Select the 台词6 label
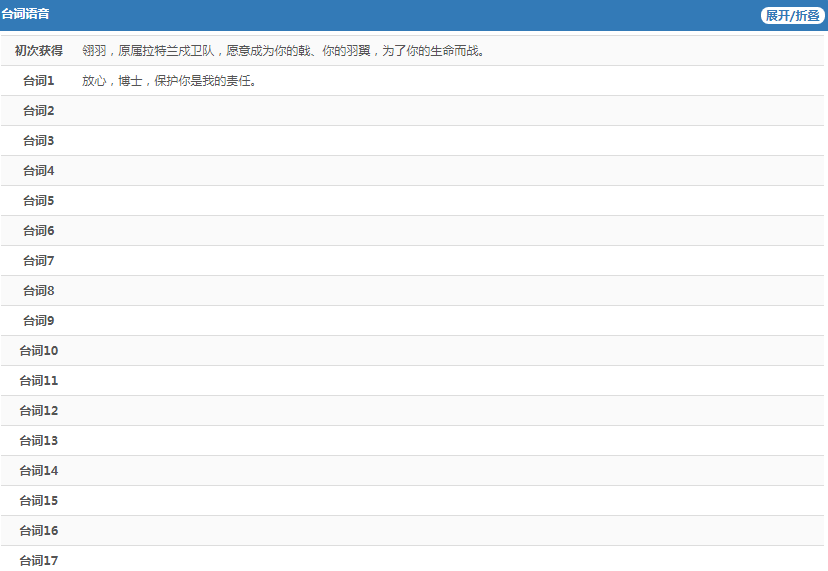Screen dimensions: 828x571 39,230
